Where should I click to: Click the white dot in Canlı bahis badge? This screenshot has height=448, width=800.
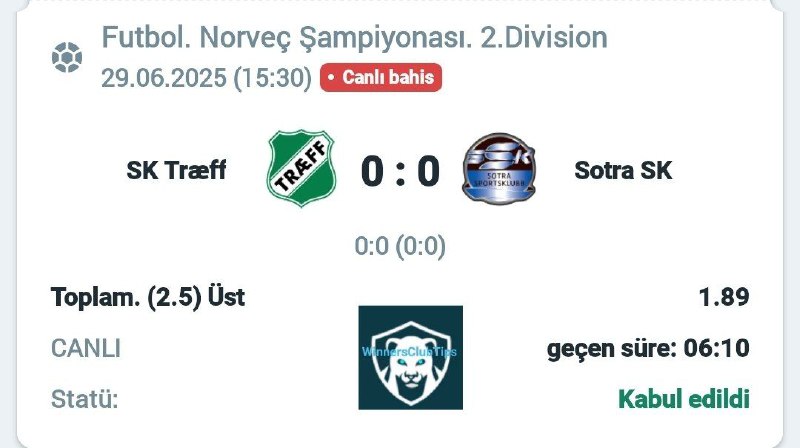coord(331,78)
